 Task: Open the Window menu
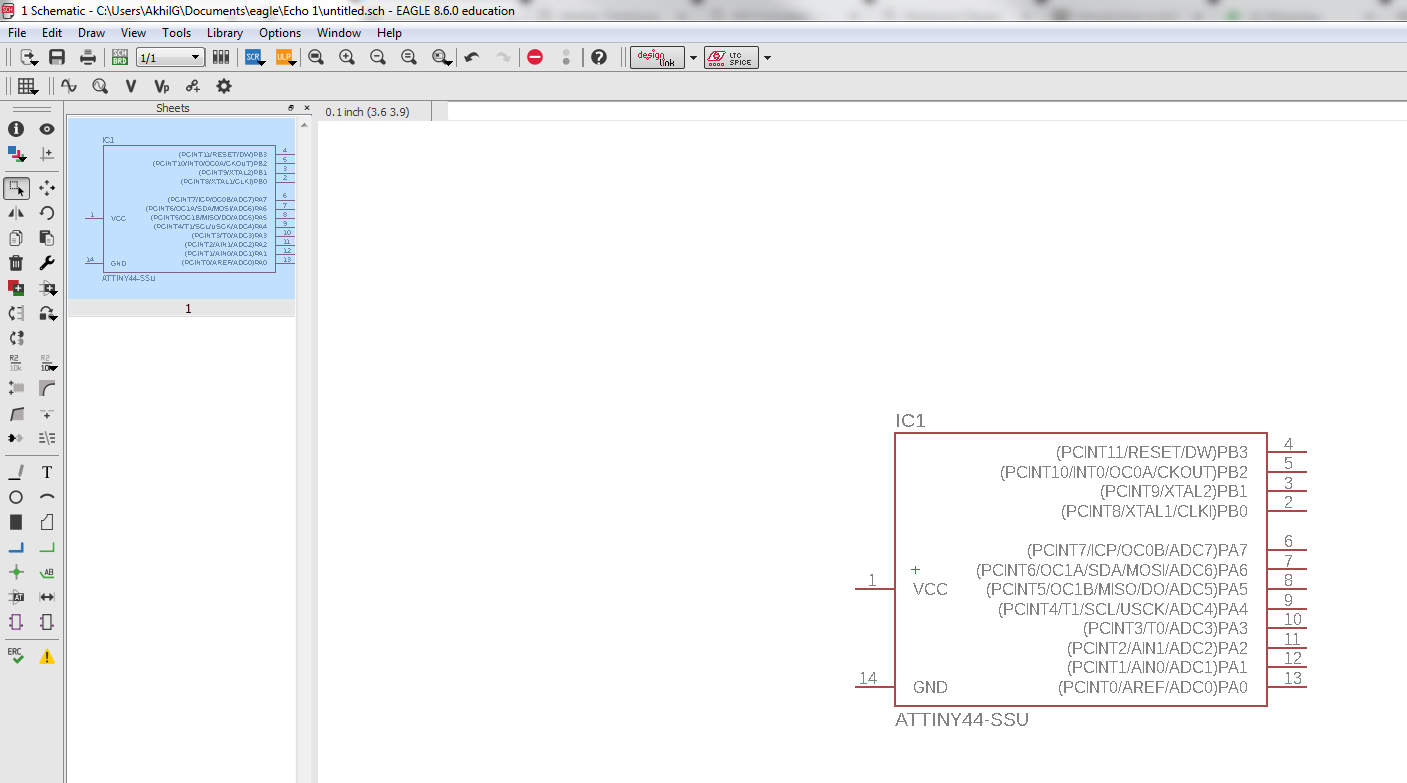coord(339,33)
